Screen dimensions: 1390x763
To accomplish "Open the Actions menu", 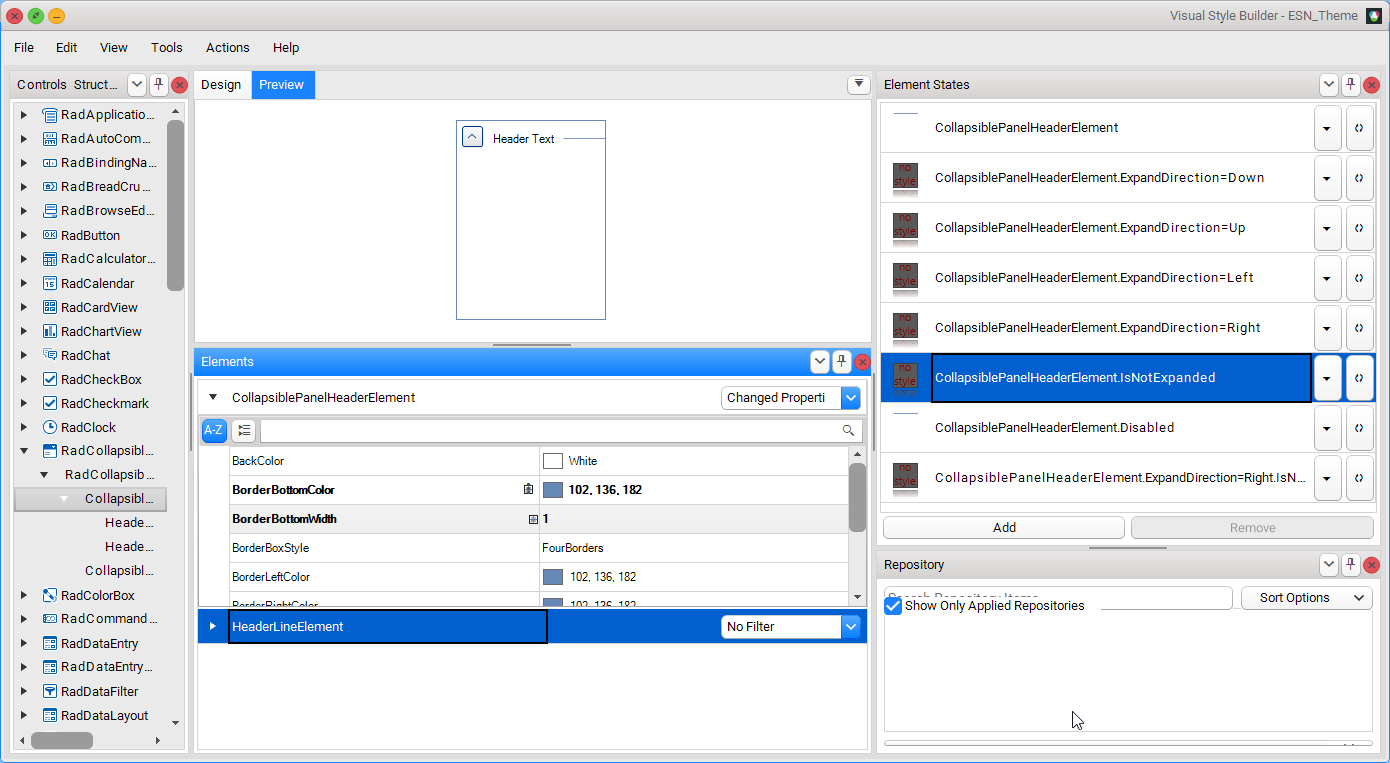I will coord(228,47).
